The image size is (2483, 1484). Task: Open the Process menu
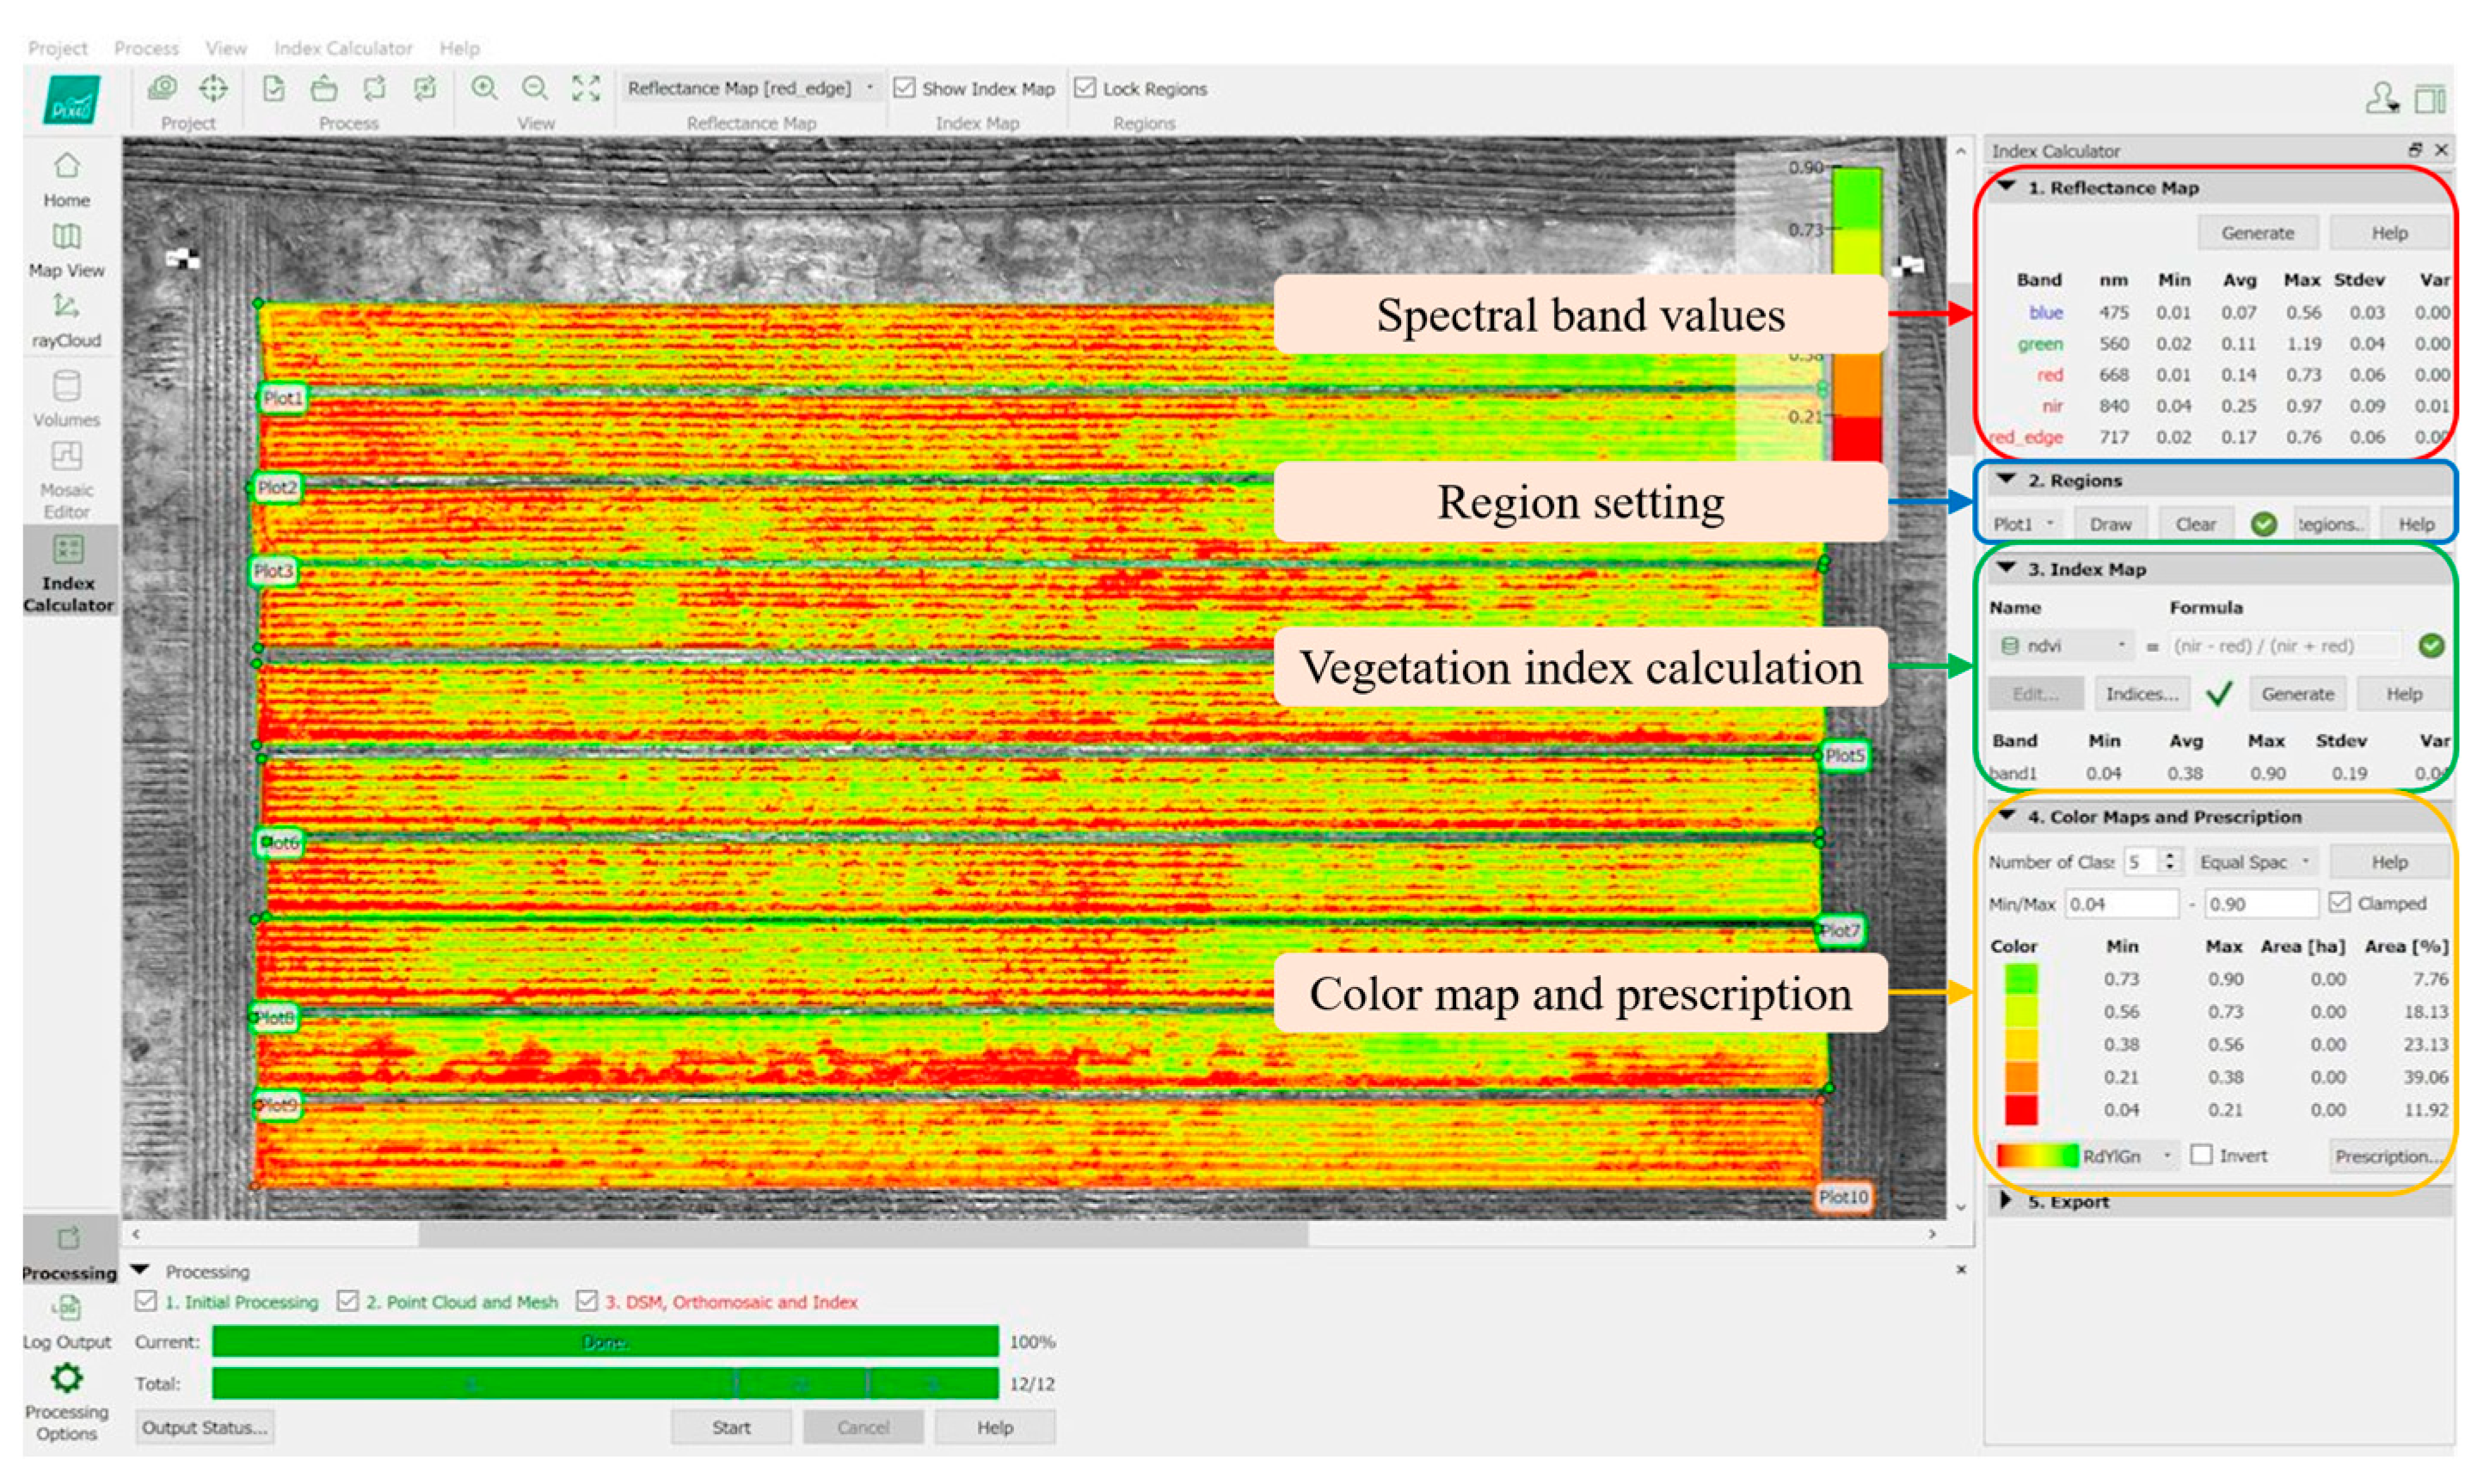pos(146,48)
